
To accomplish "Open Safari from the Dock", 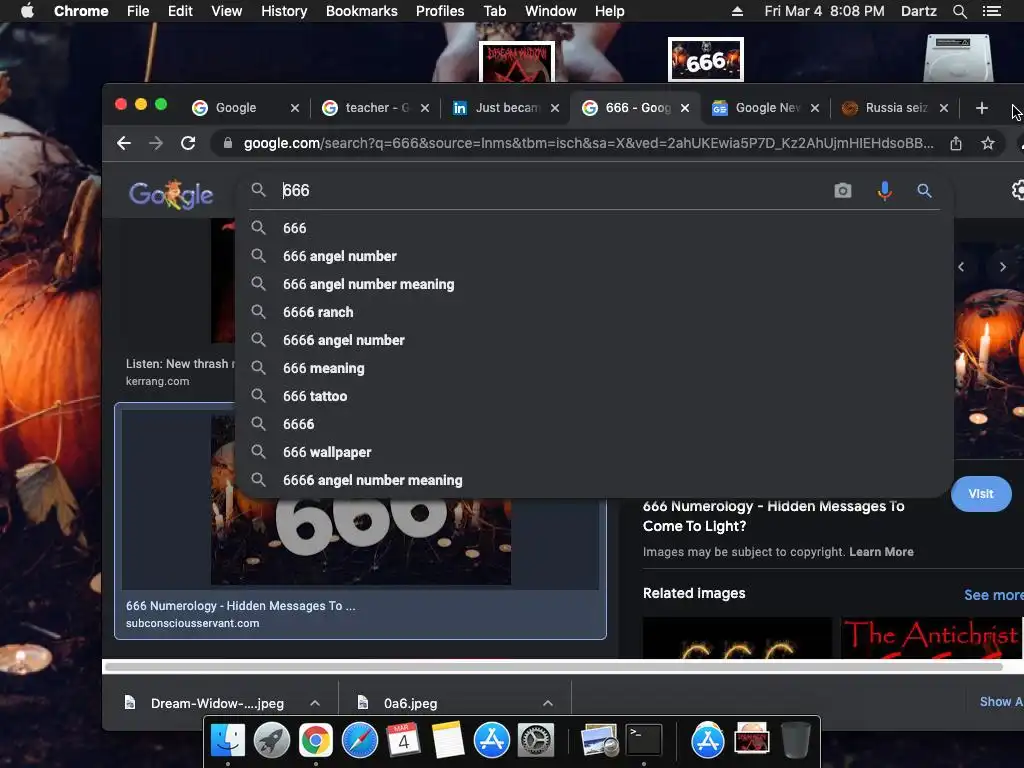I will (360, 741).
